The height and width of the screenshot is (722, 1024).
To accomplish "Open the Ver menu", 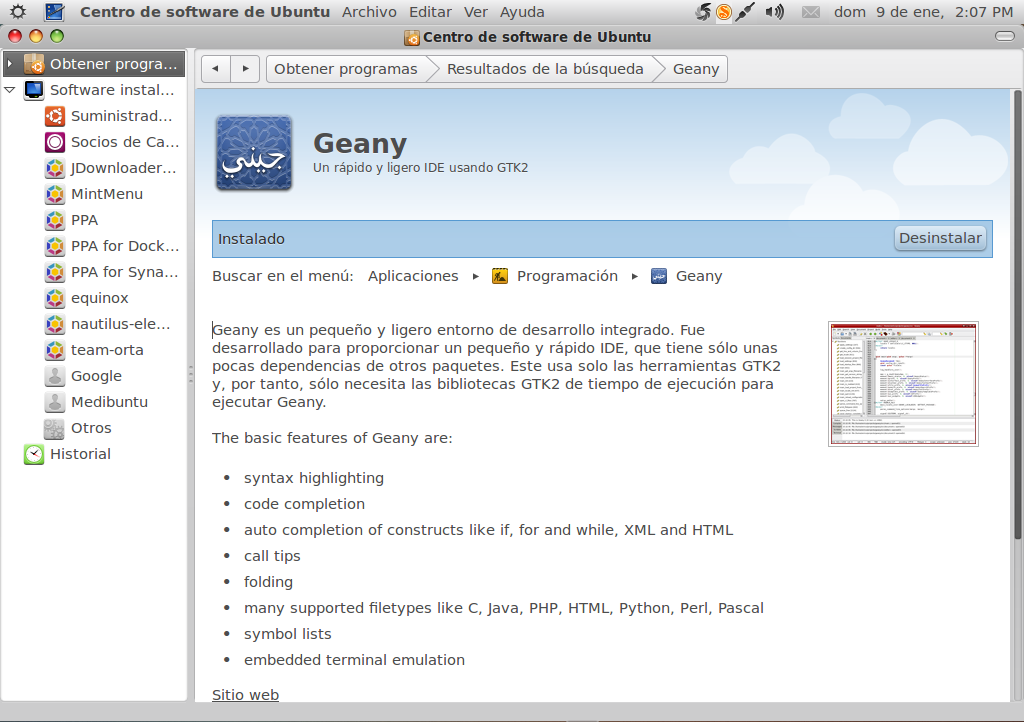I will coord(476,12).
